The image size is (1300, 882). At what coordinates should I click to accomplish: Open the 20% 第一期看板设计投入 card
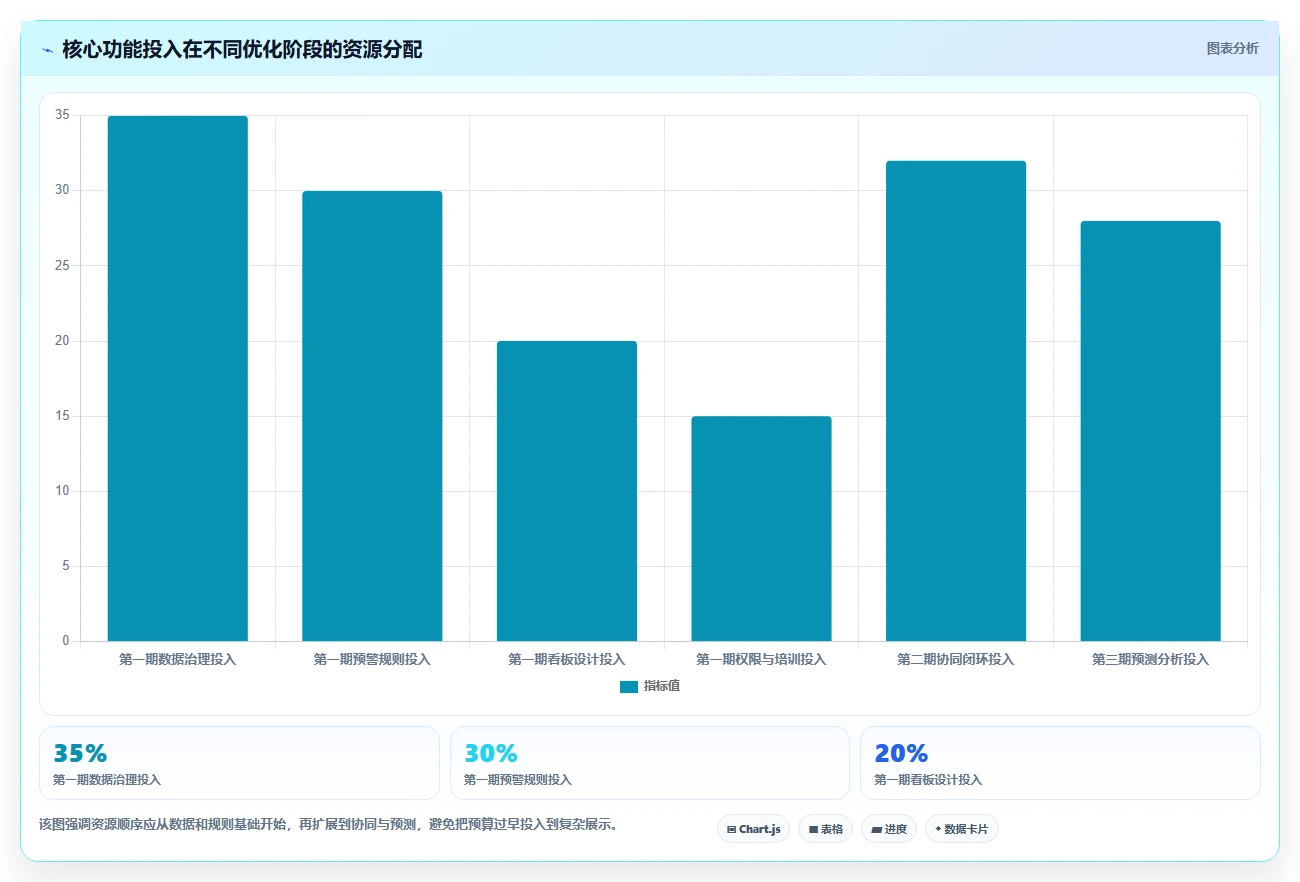point(1060,763)
